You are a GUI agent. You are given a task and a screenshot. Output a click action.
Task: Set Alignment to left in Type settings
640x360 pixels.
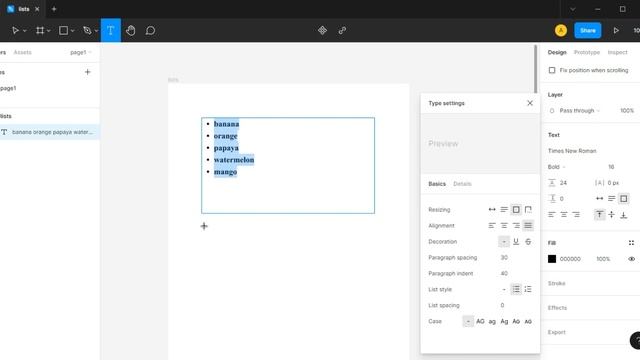[x=492, y=226]
